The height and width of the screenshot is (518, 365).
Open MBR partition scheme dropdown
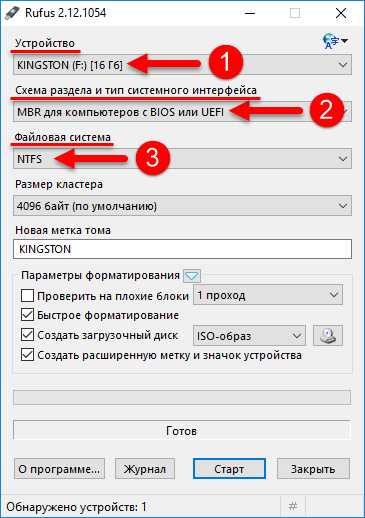182,112
